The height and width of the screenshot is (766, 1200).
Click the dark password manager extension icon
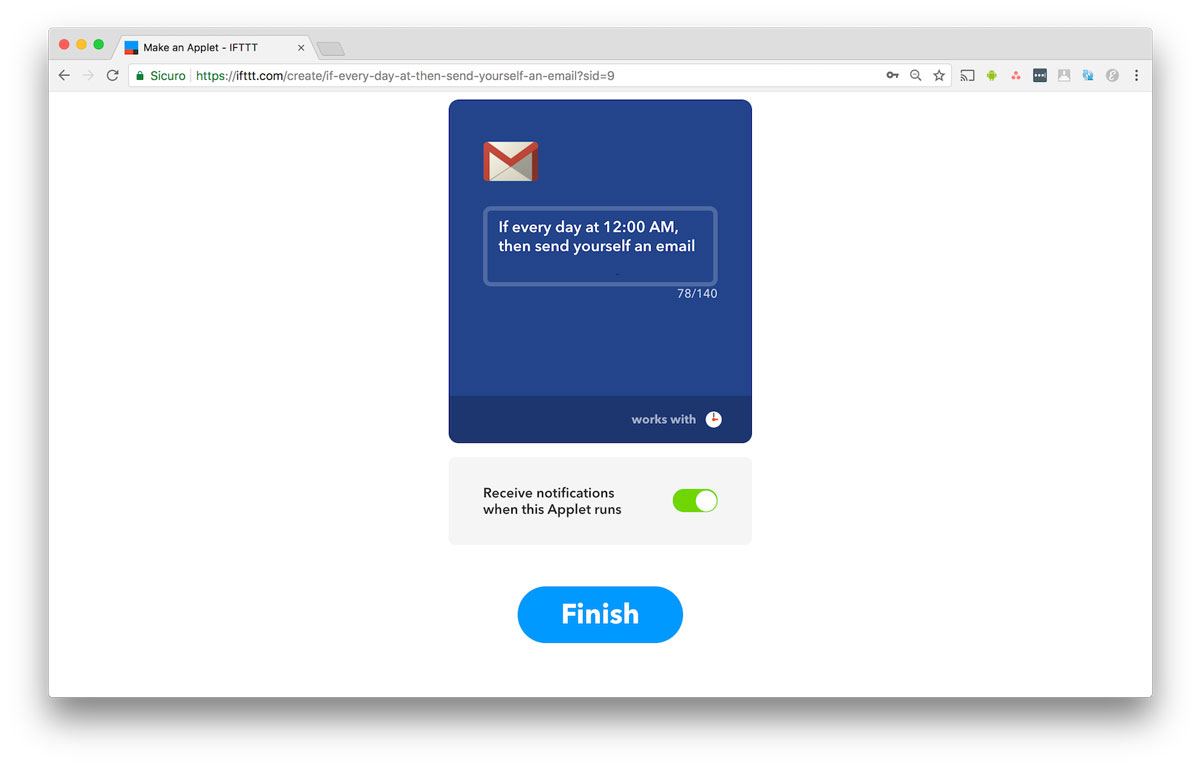point(1040,75)
